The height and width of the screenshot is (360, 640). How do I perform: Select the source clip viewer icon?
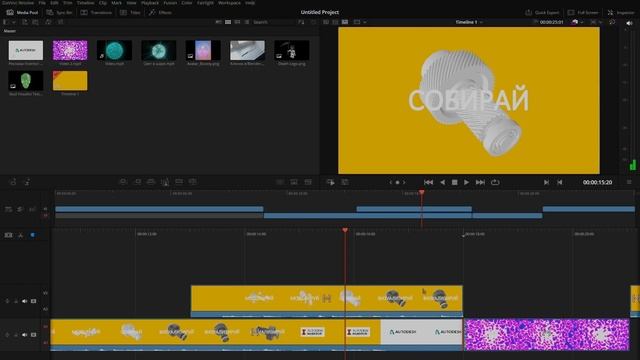pos(326,22)
